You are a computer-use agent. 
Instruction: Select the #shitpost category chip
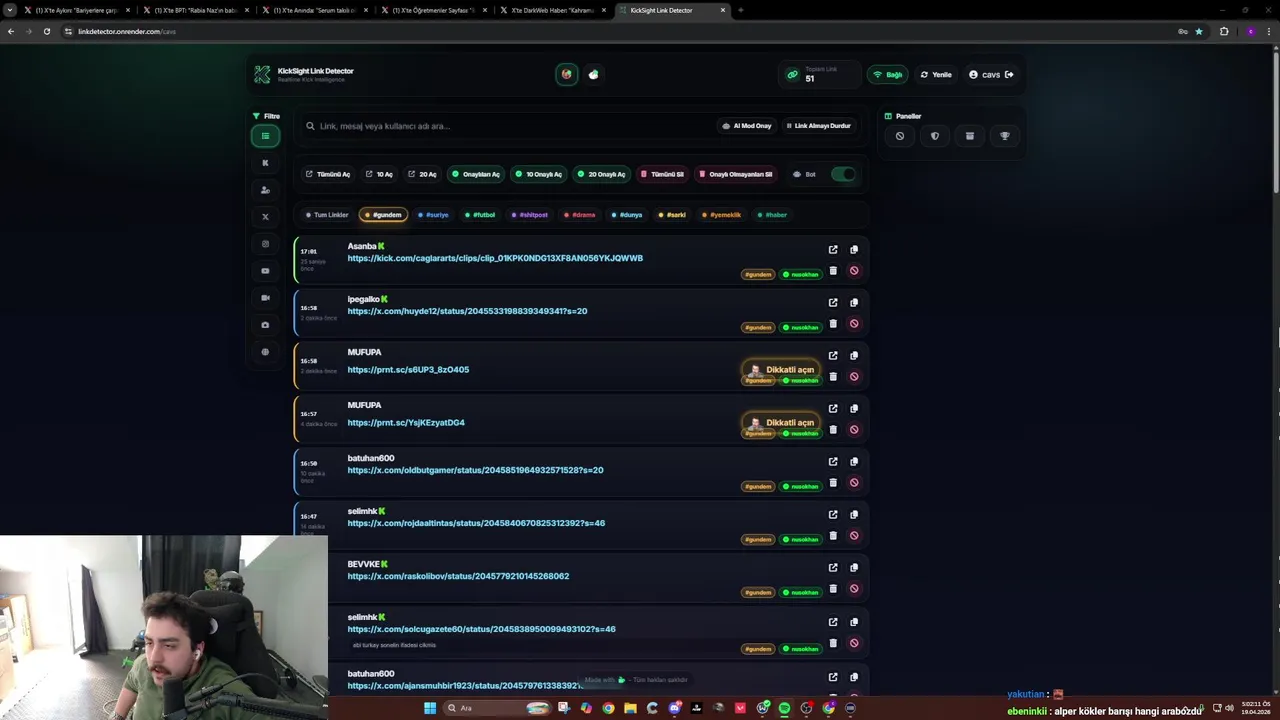529,215
